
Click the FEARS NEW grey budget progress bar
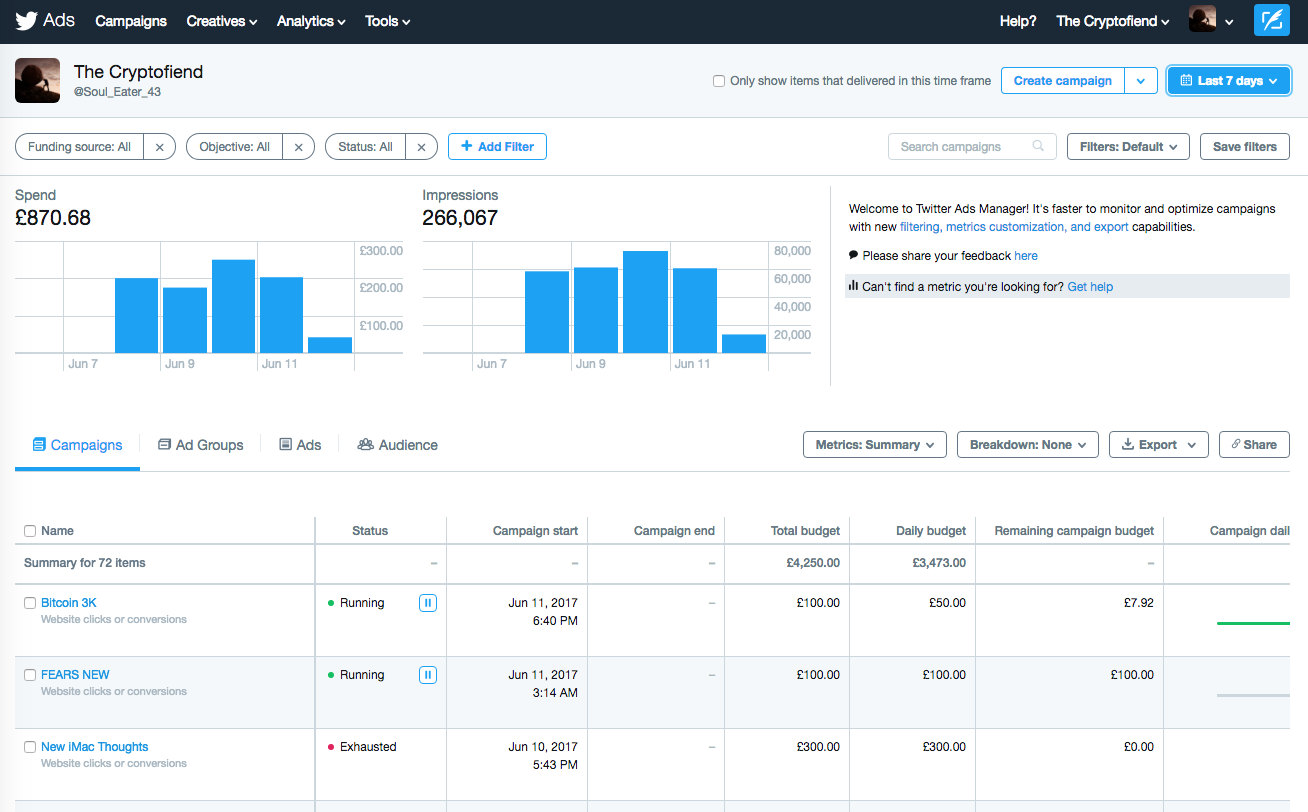(1253, 695)
